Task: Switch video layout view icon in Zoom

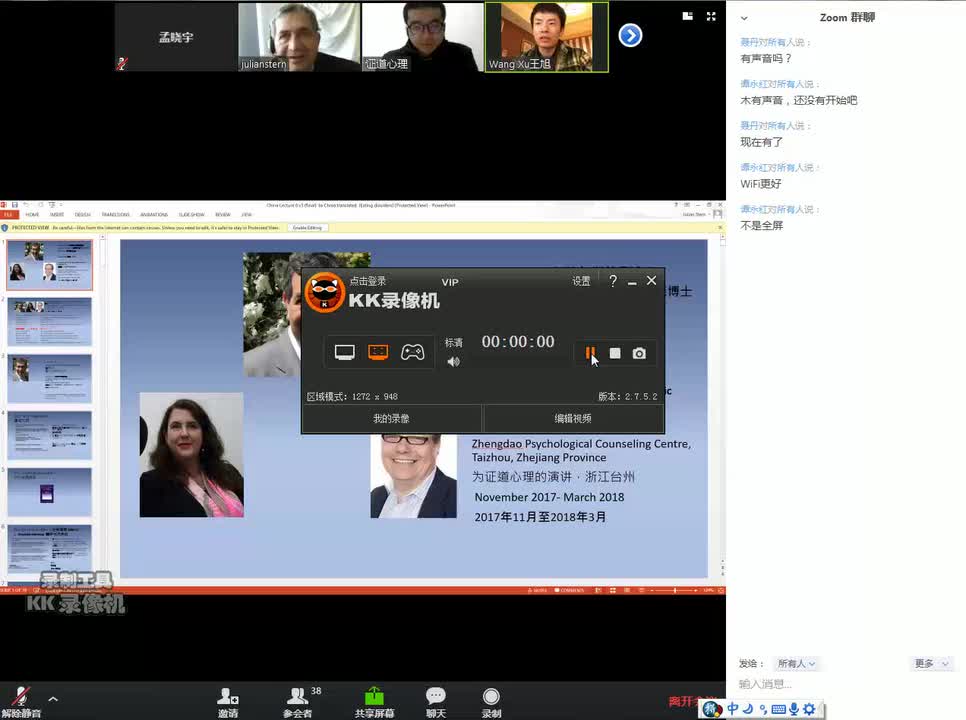Action: pos(688,16)
